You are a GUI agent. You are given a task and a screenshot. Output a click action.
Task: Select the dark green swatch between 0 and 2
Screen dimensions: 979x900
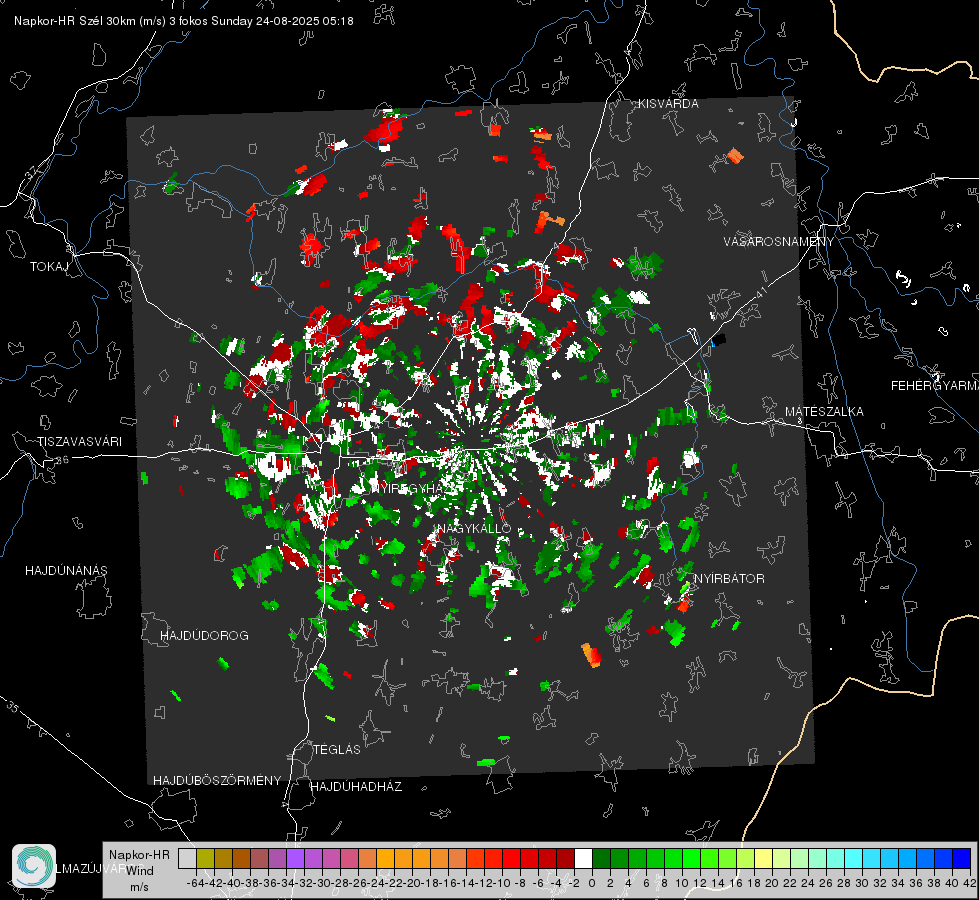pyautogui.click(x=601, y=858)
